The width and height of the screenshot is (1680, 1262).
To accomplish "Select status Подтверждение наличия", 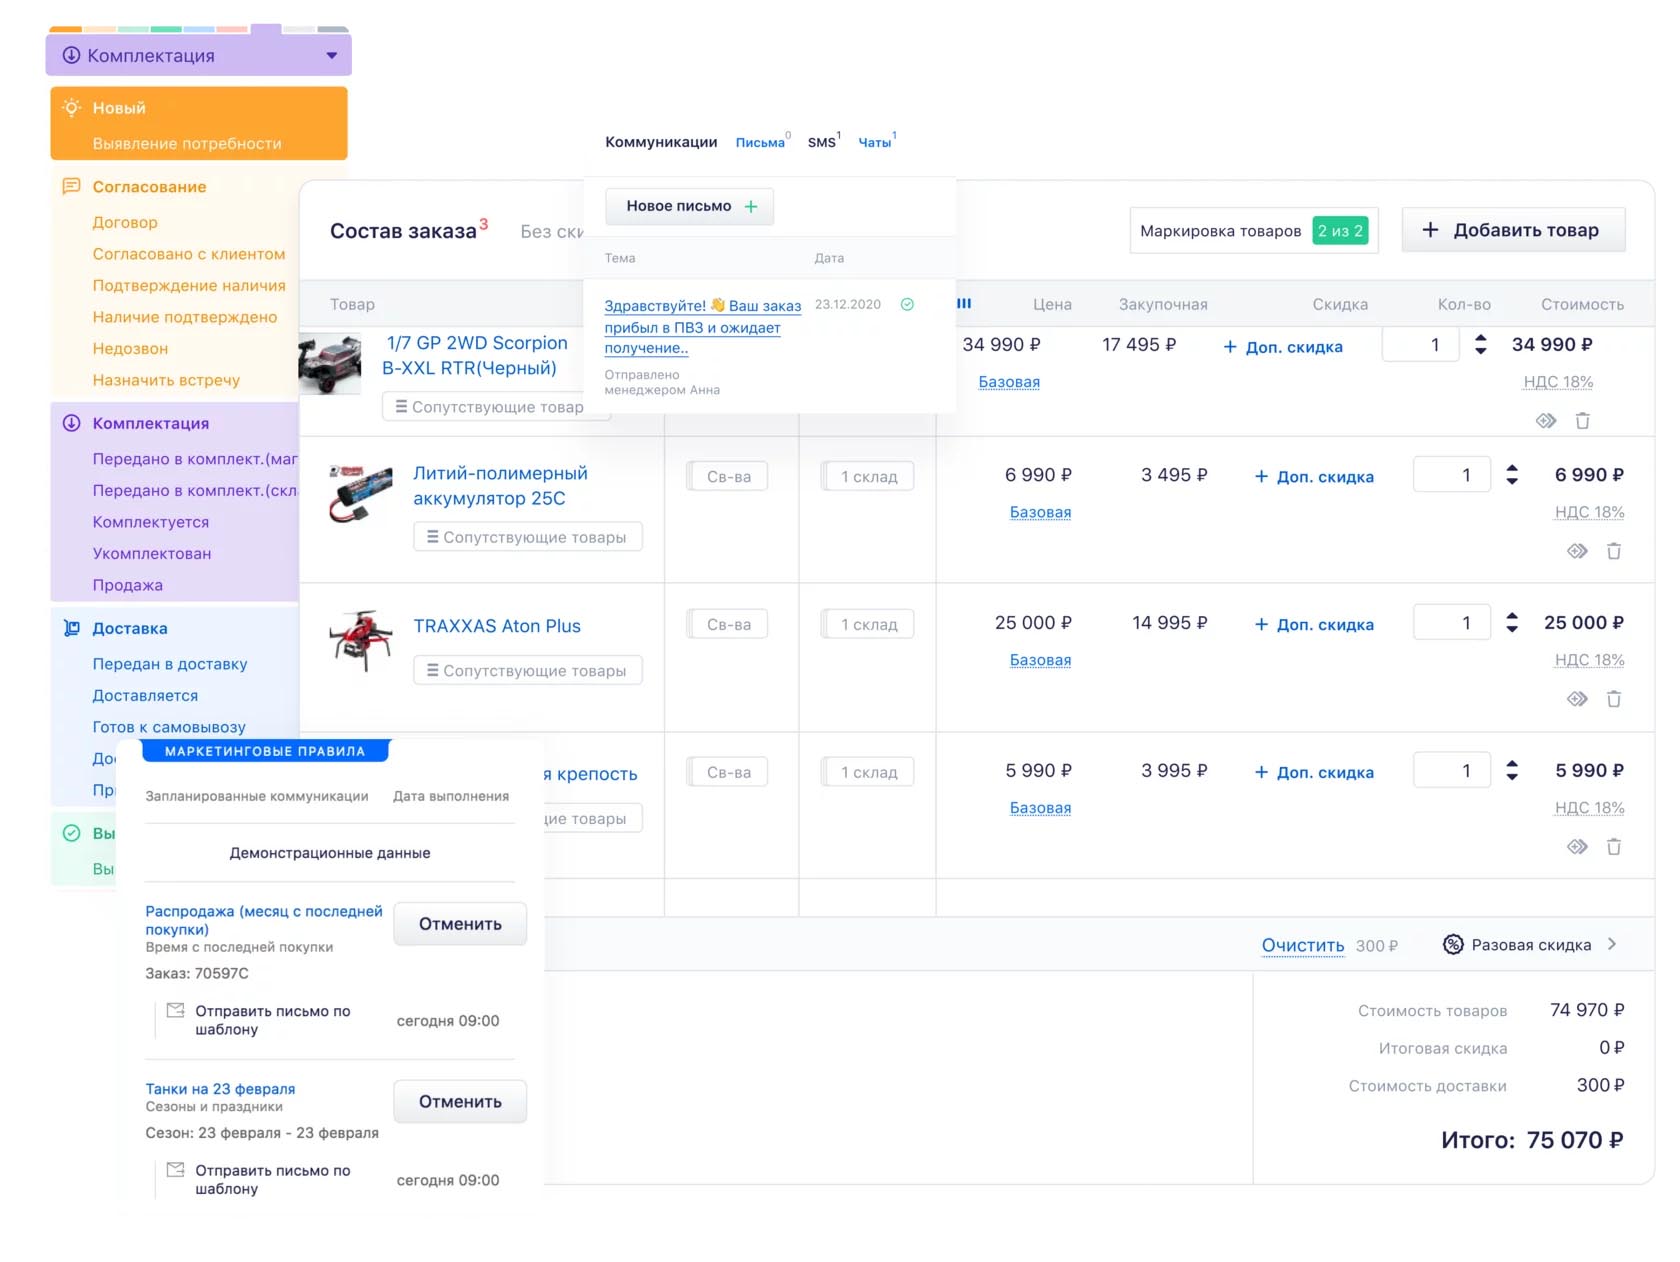I will [x=189, y=285].
